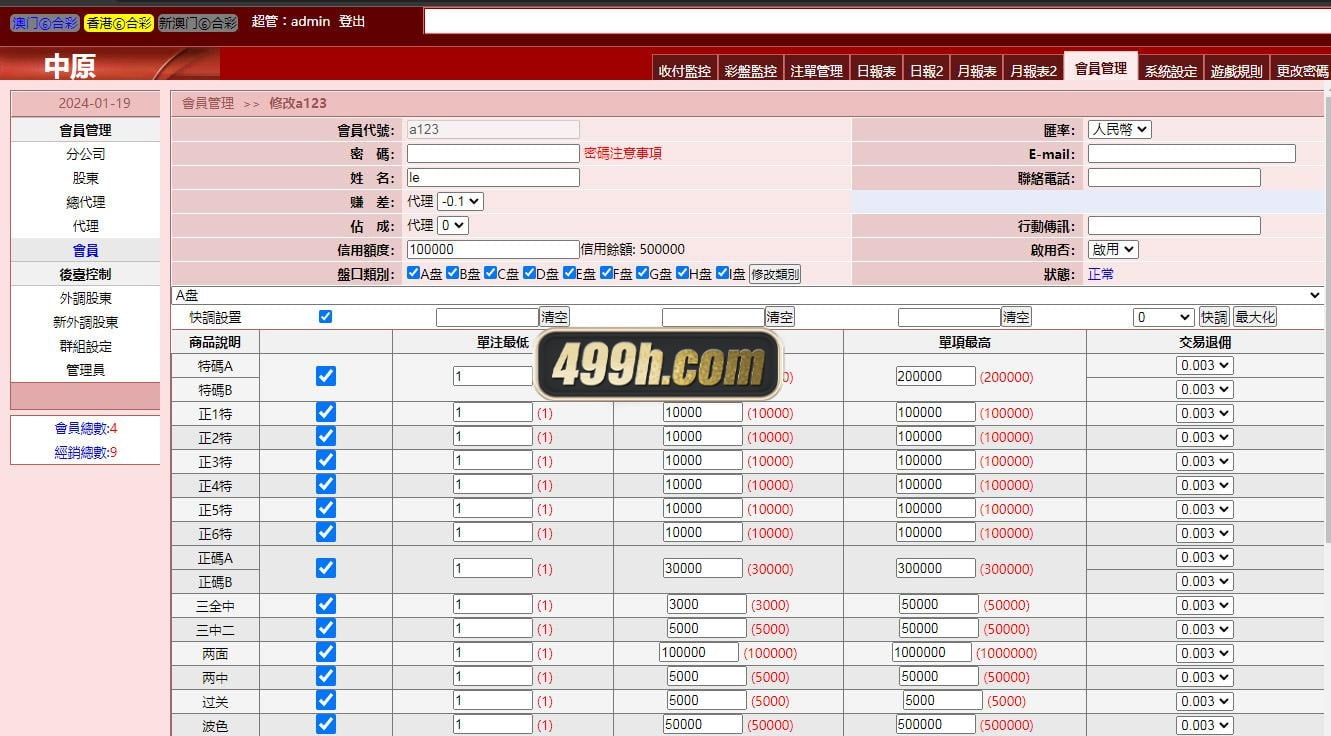Click the 正碼A 單項最高 field showing 300000

(936, 568)
